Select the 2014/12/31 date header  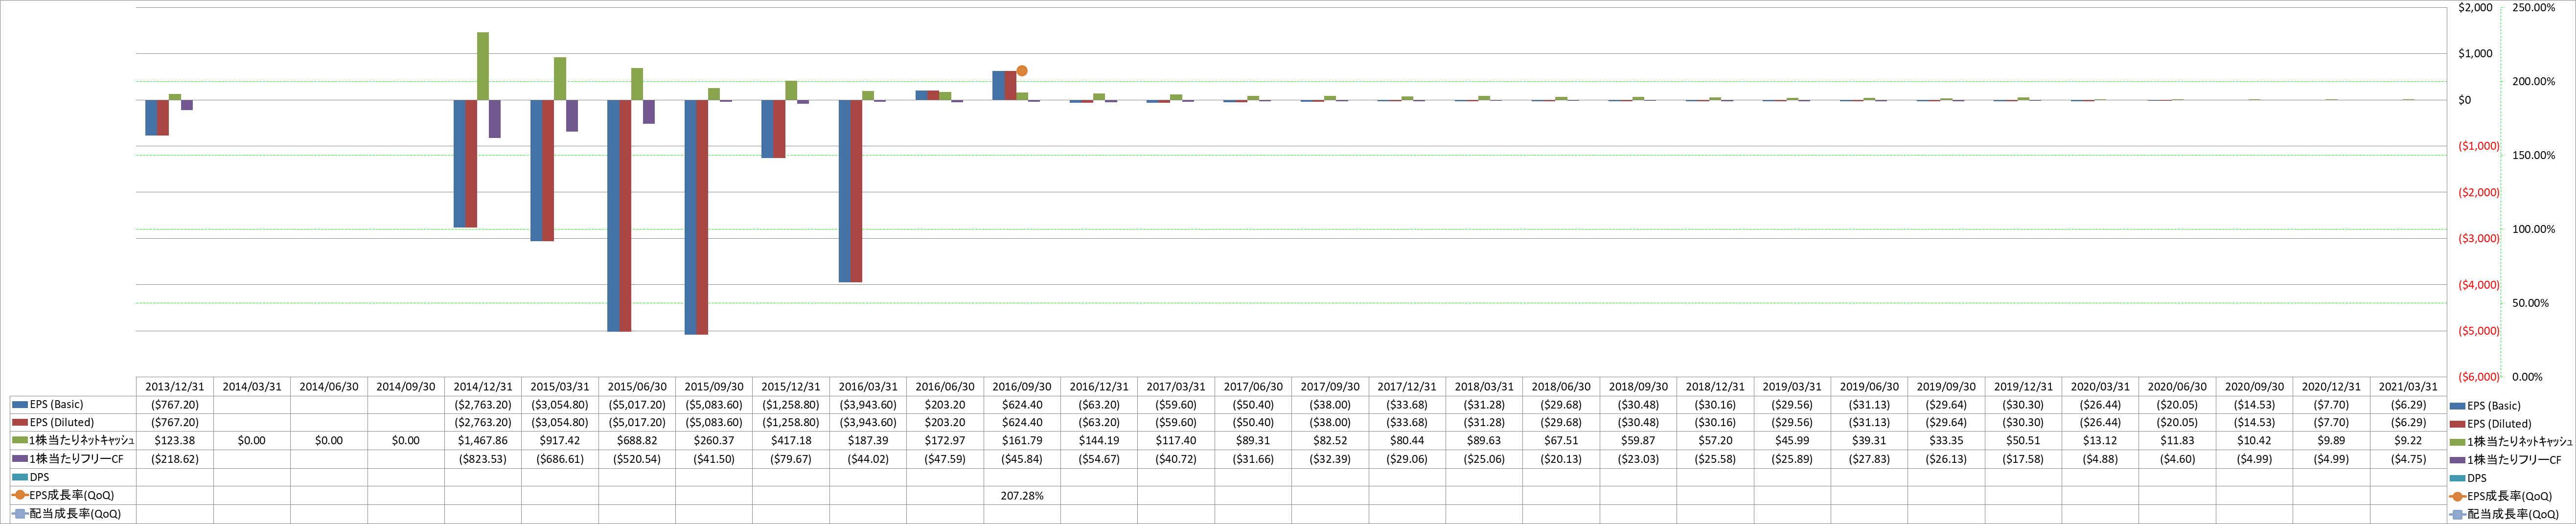(x=483, y=386)
